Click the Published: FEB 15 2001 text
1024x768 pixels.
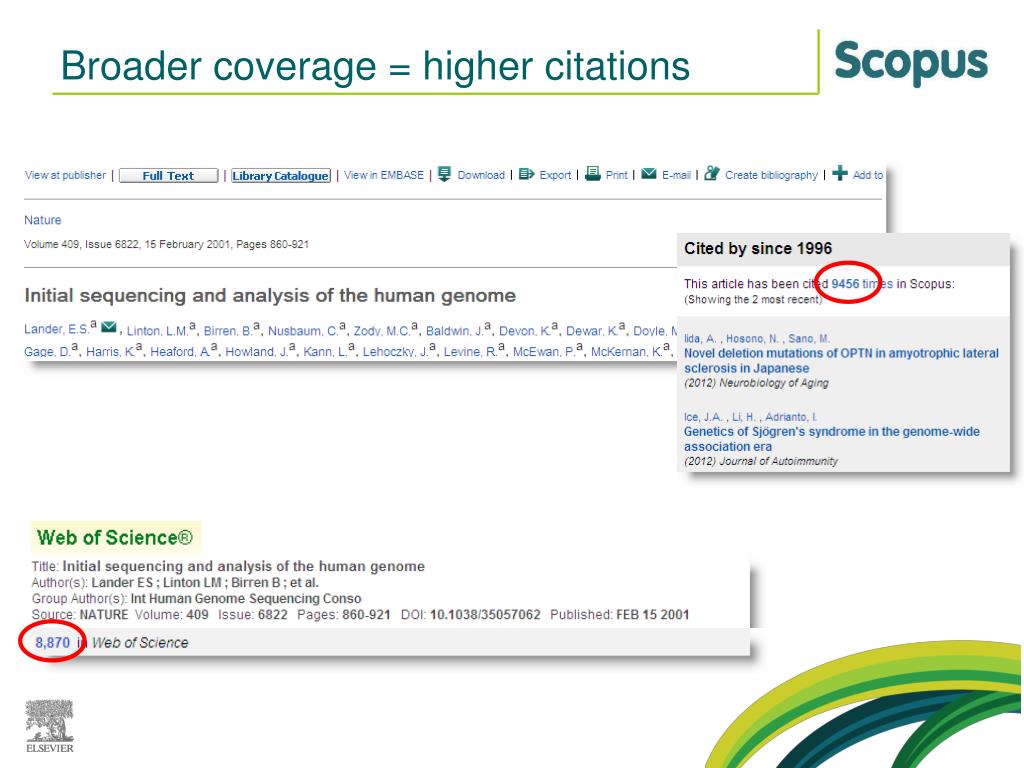click(x=619, y=615)
